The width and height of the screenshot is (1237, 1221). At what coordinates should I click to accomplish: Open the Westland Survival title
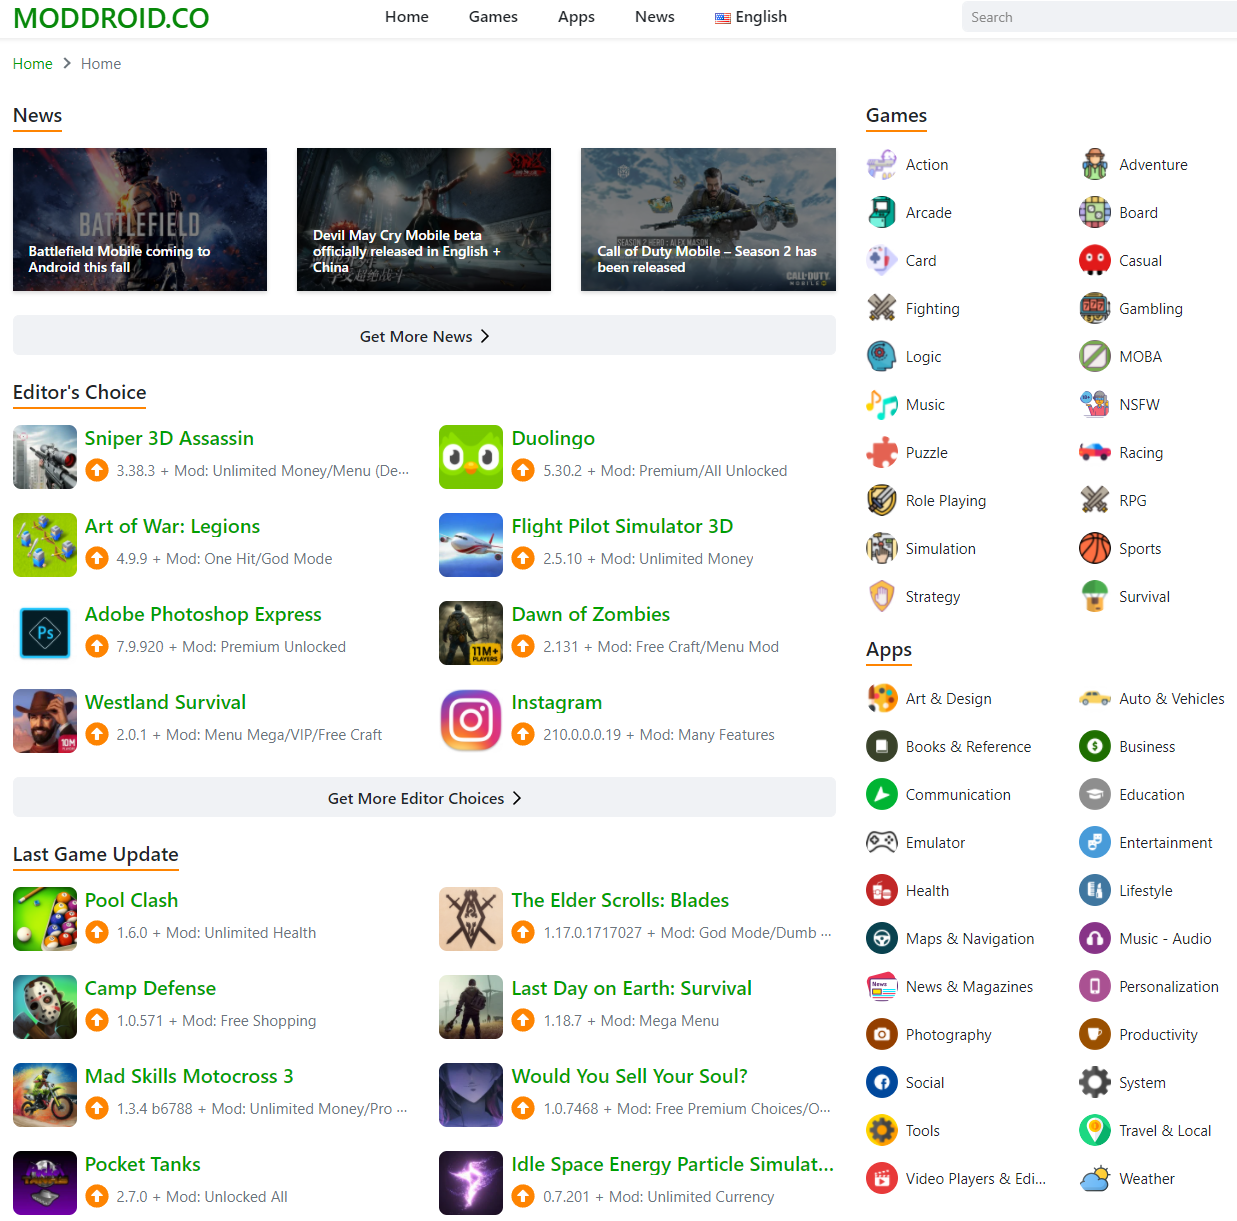(x=165, y=702)
